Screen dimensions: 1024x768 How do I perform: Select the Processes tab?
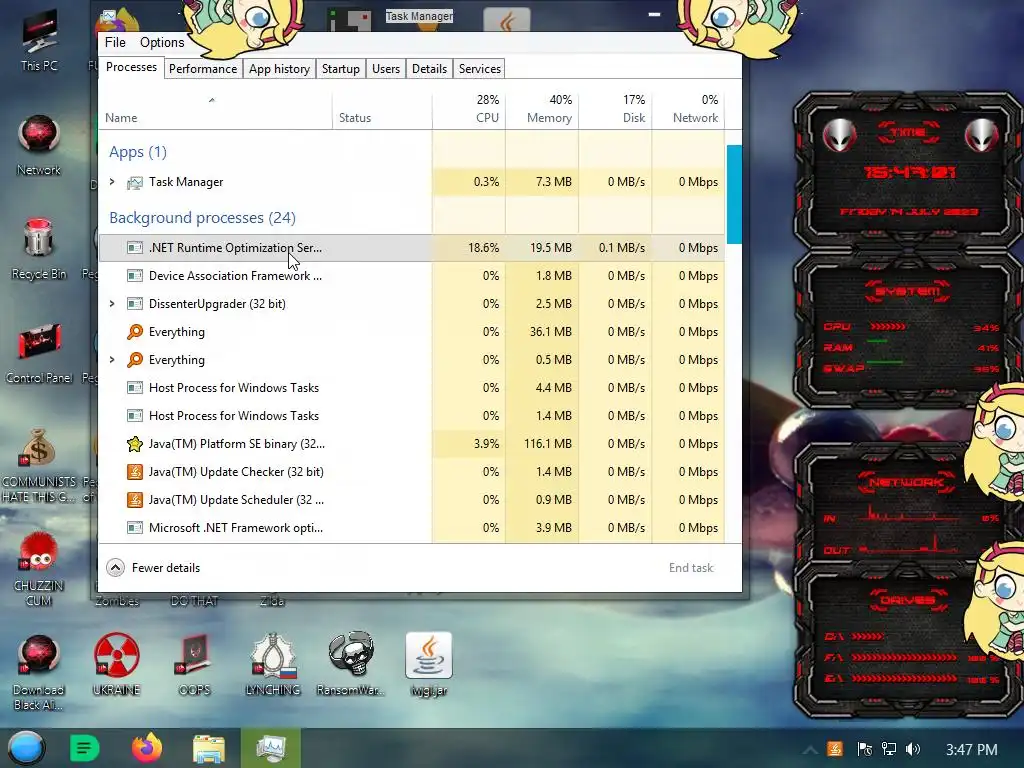click(x=131, y=67)
